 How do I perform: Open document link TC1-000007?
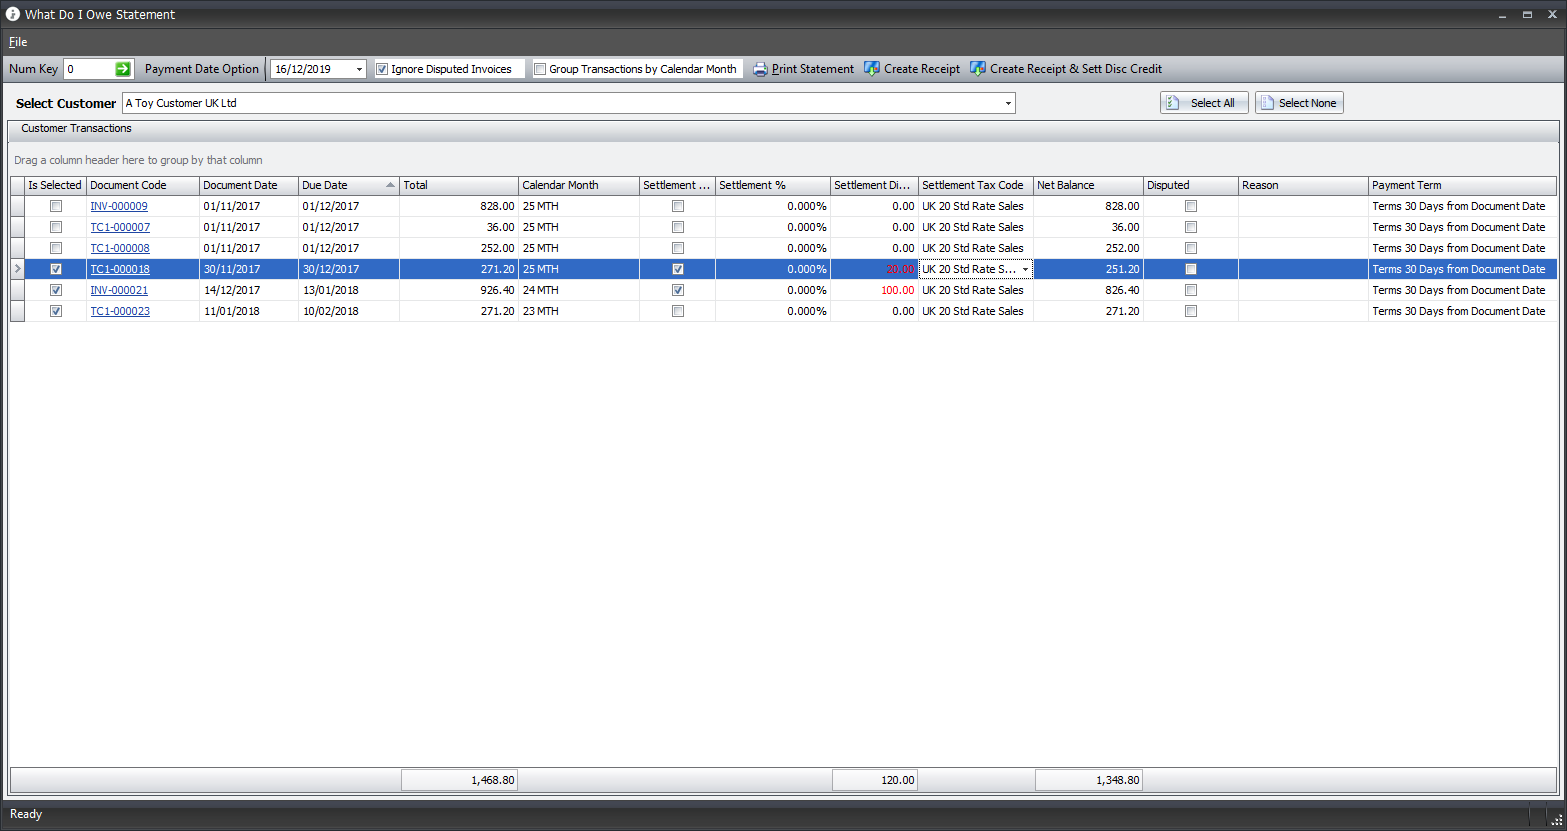[120, 227]
